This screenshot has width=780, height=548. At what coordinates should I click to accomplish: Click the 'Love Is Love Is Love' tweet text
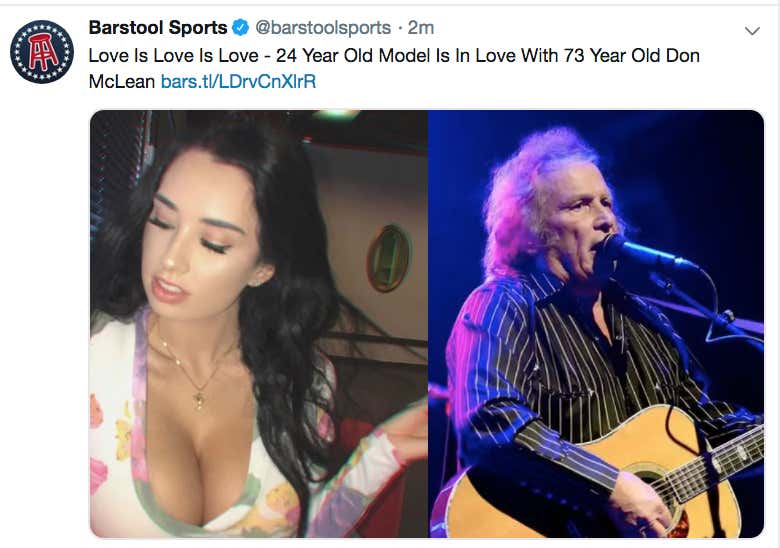point(174,56)
